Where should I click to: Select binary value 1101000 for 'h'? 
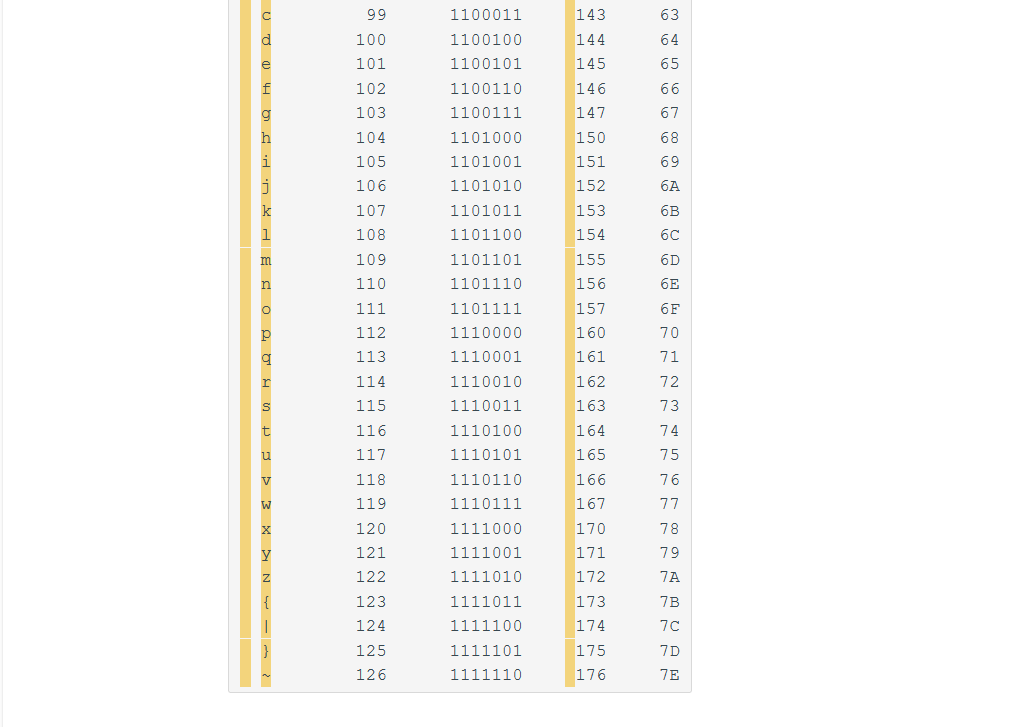pos(486,137)
